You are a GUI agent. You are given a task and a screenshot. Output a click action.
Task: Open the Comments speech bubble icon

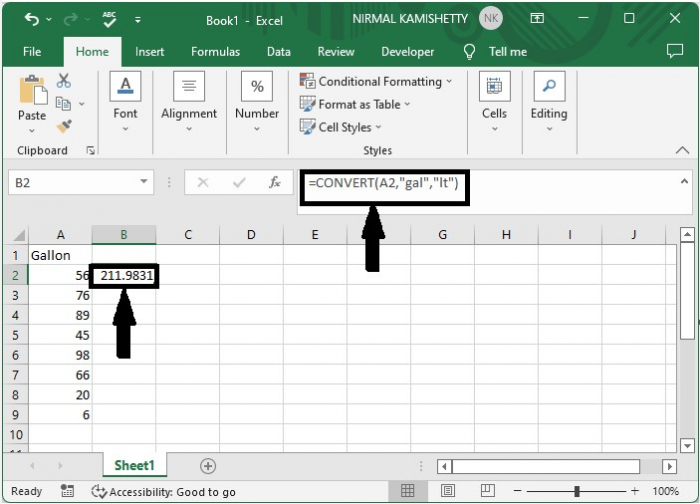coord(675,51)
